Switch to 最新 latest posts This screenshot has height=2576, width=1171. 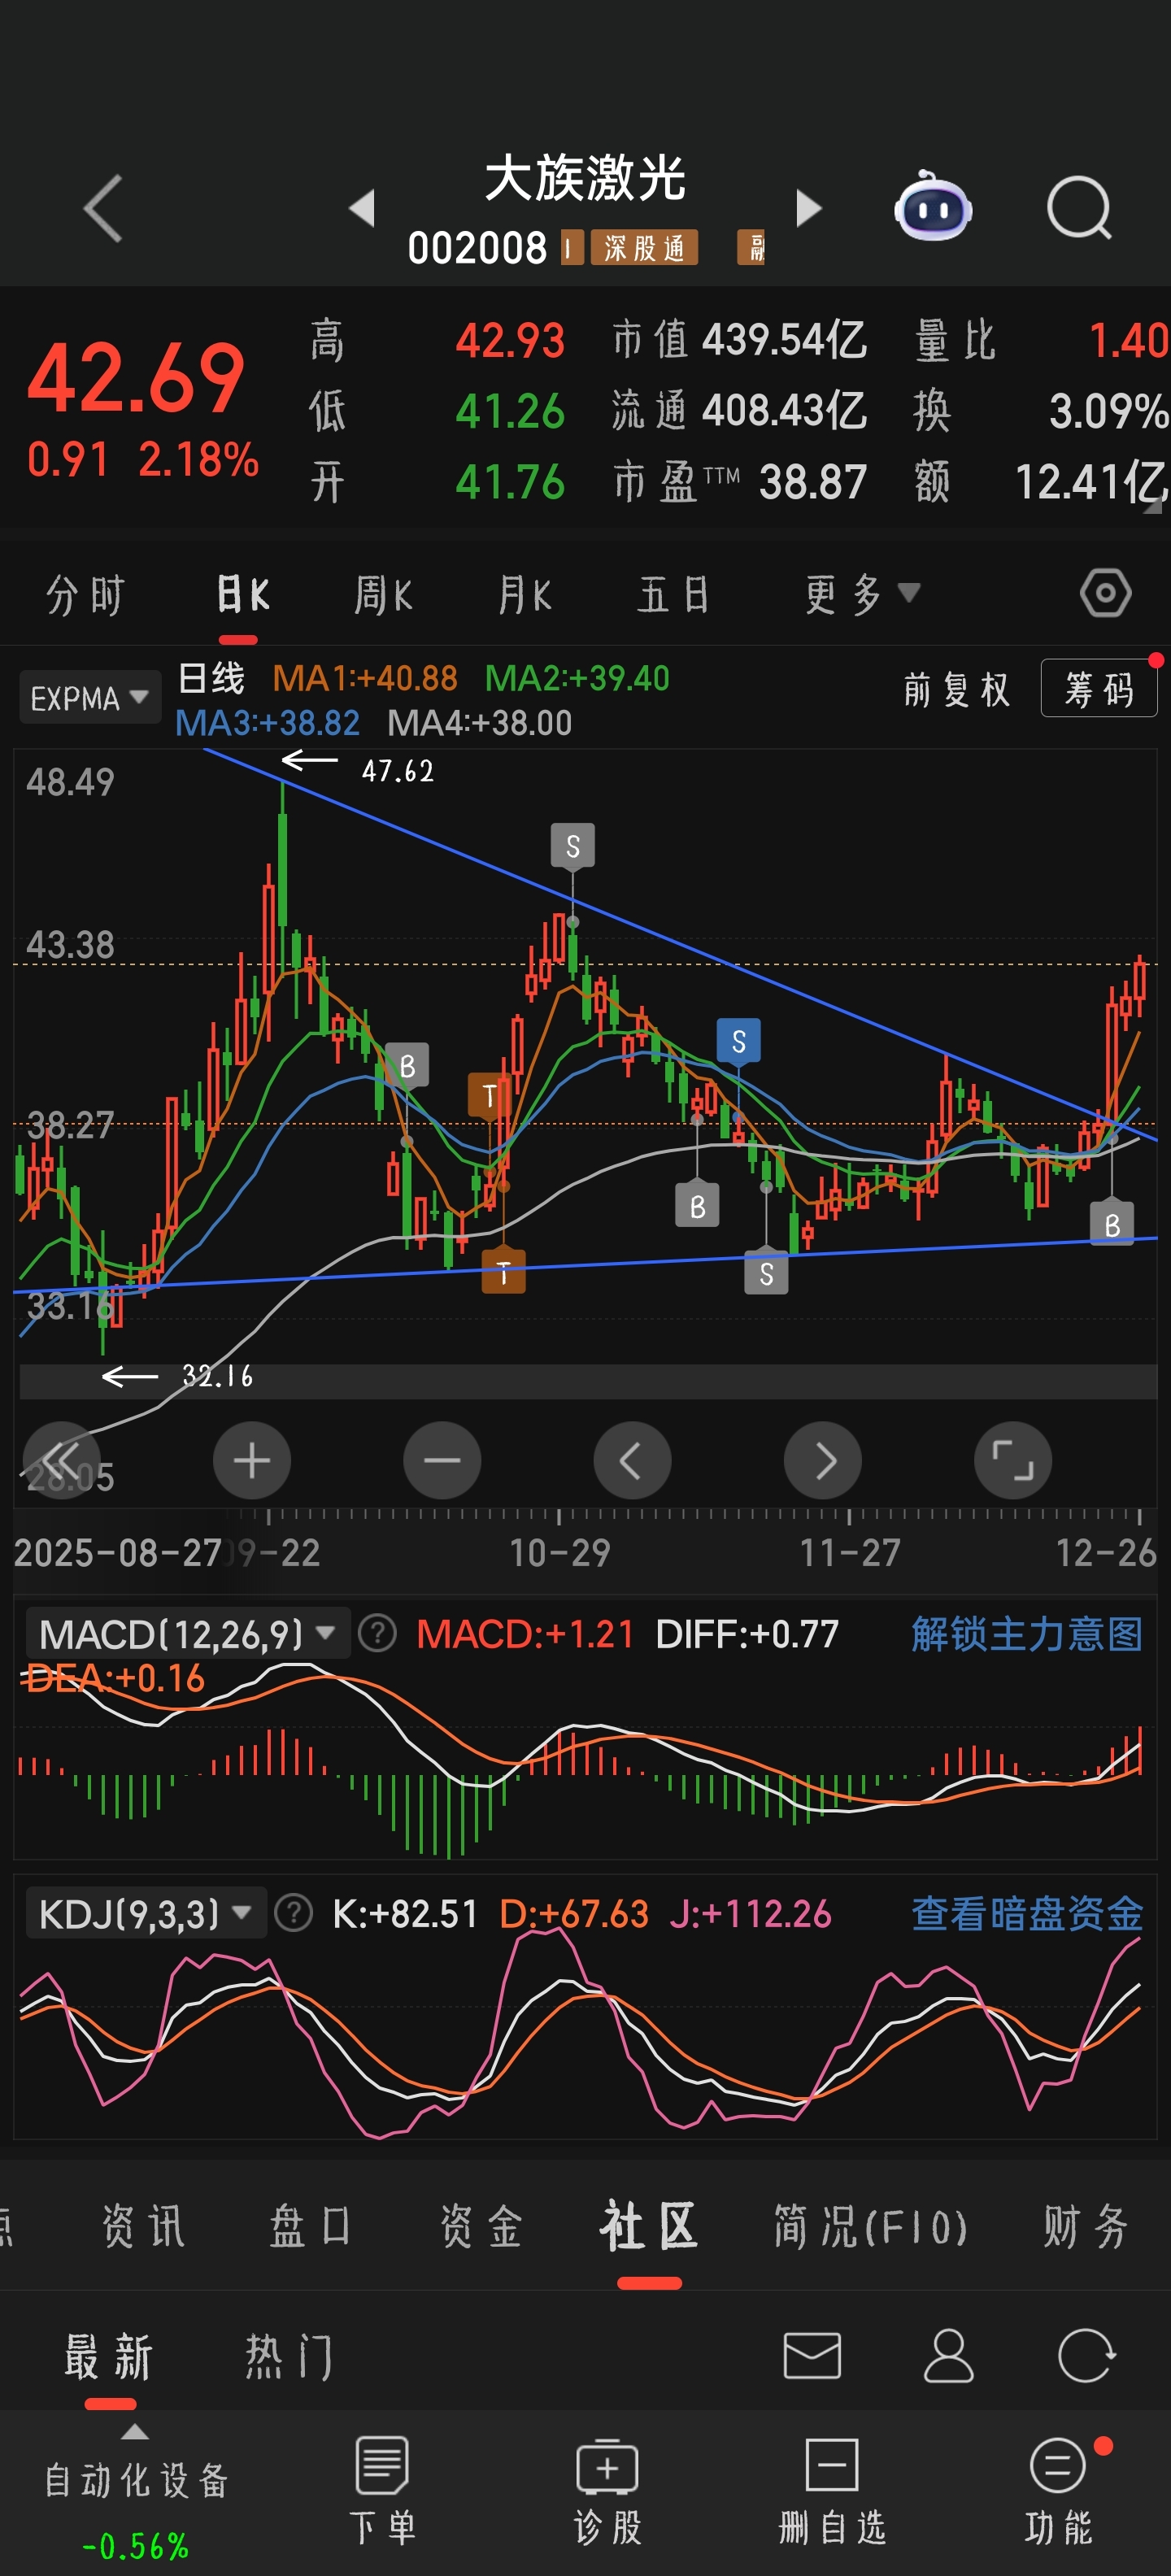pyautogui.click(x=108, y=2357)
